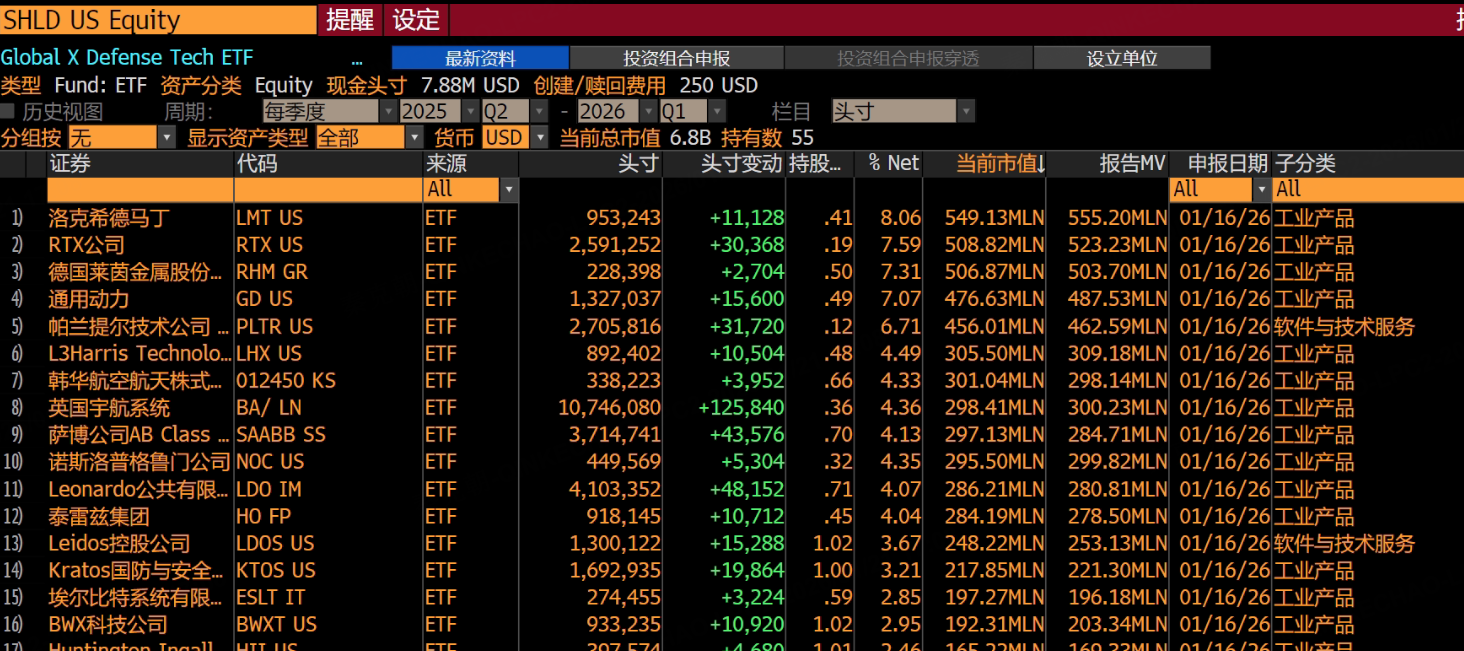Screen dimensions: 1464x651
Task: Click the ellipsis after Global X Defense Tech ETF
Action: coord(357,59)
